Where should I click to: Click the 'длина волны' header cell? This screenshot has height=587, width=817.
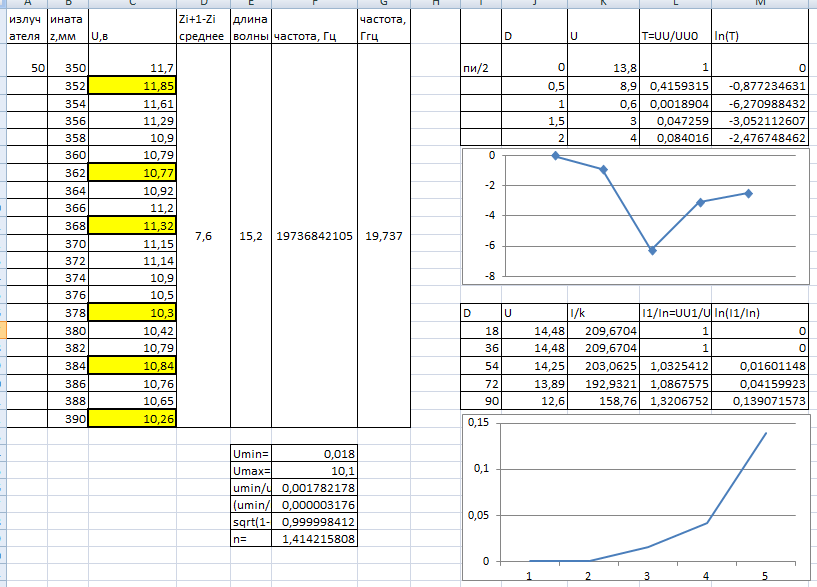click(x=251, y=27)
